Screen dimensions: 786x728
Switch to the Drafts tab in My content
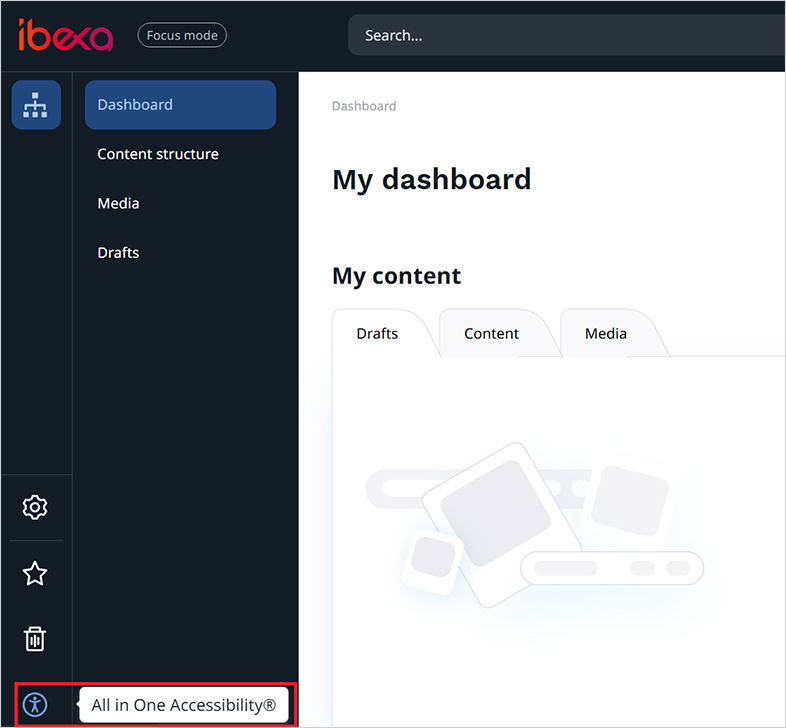pyautogui.click(x=377, y=333)
